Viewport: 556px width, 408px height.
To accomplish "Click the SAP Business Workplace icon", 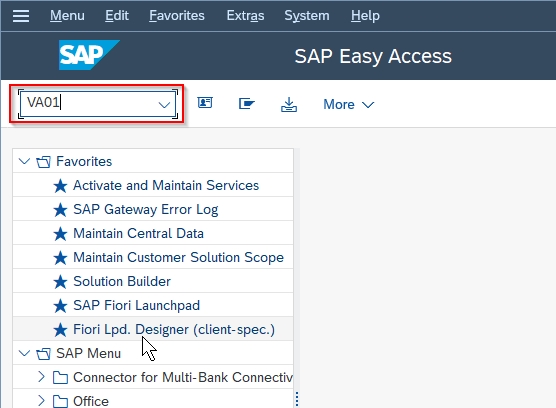I will (246, 104).
